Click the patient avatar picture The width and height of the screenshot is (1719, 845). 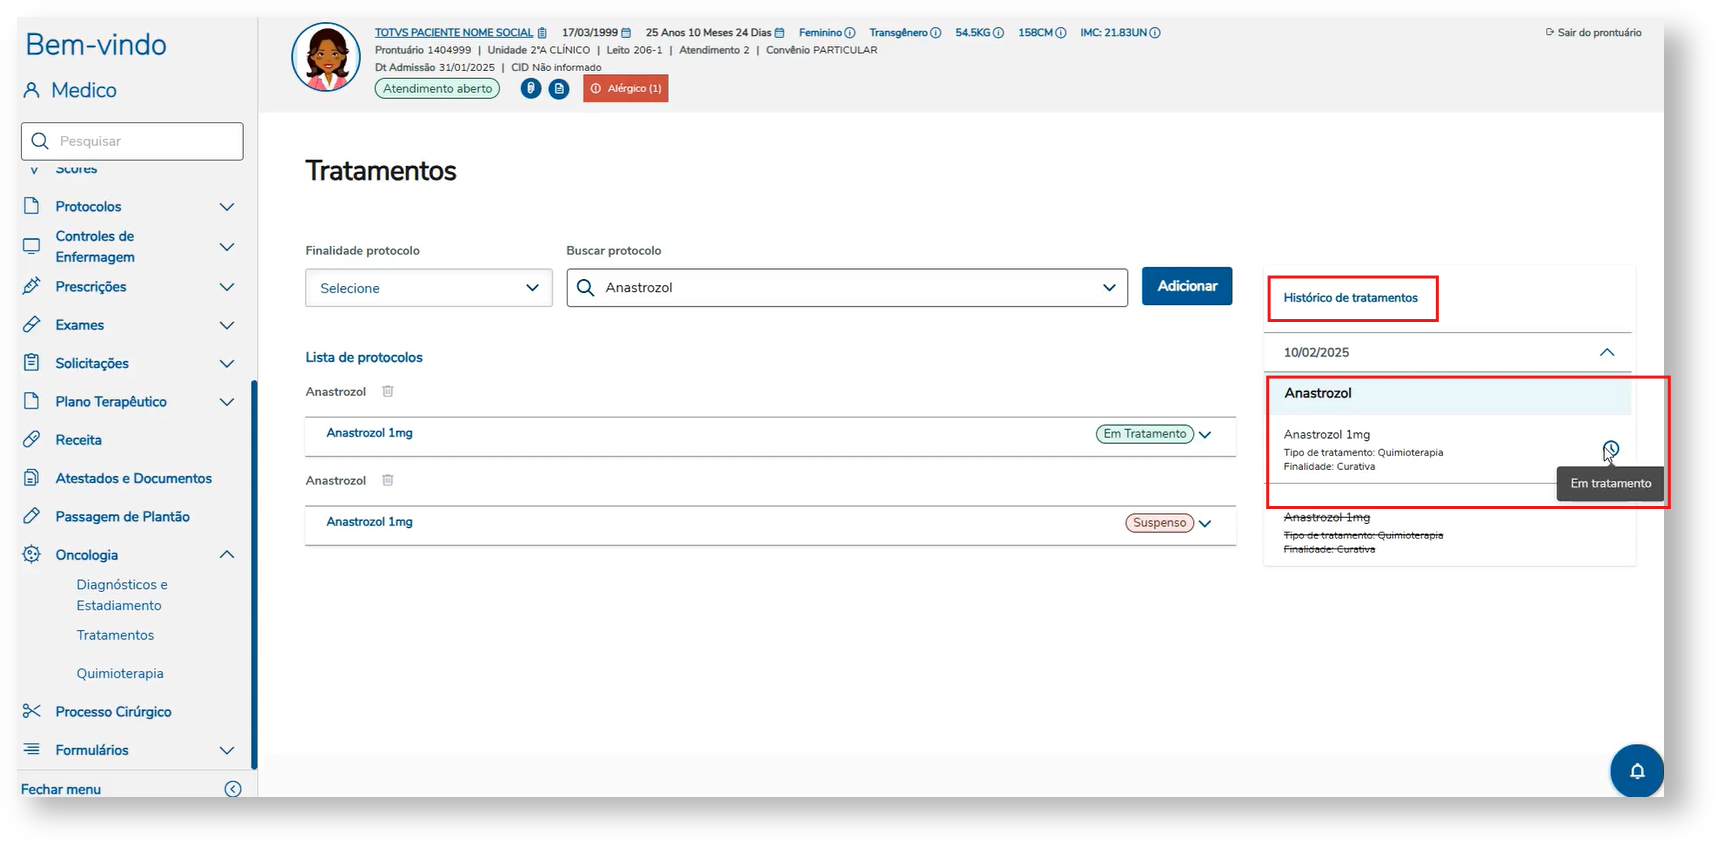[326, 58]
